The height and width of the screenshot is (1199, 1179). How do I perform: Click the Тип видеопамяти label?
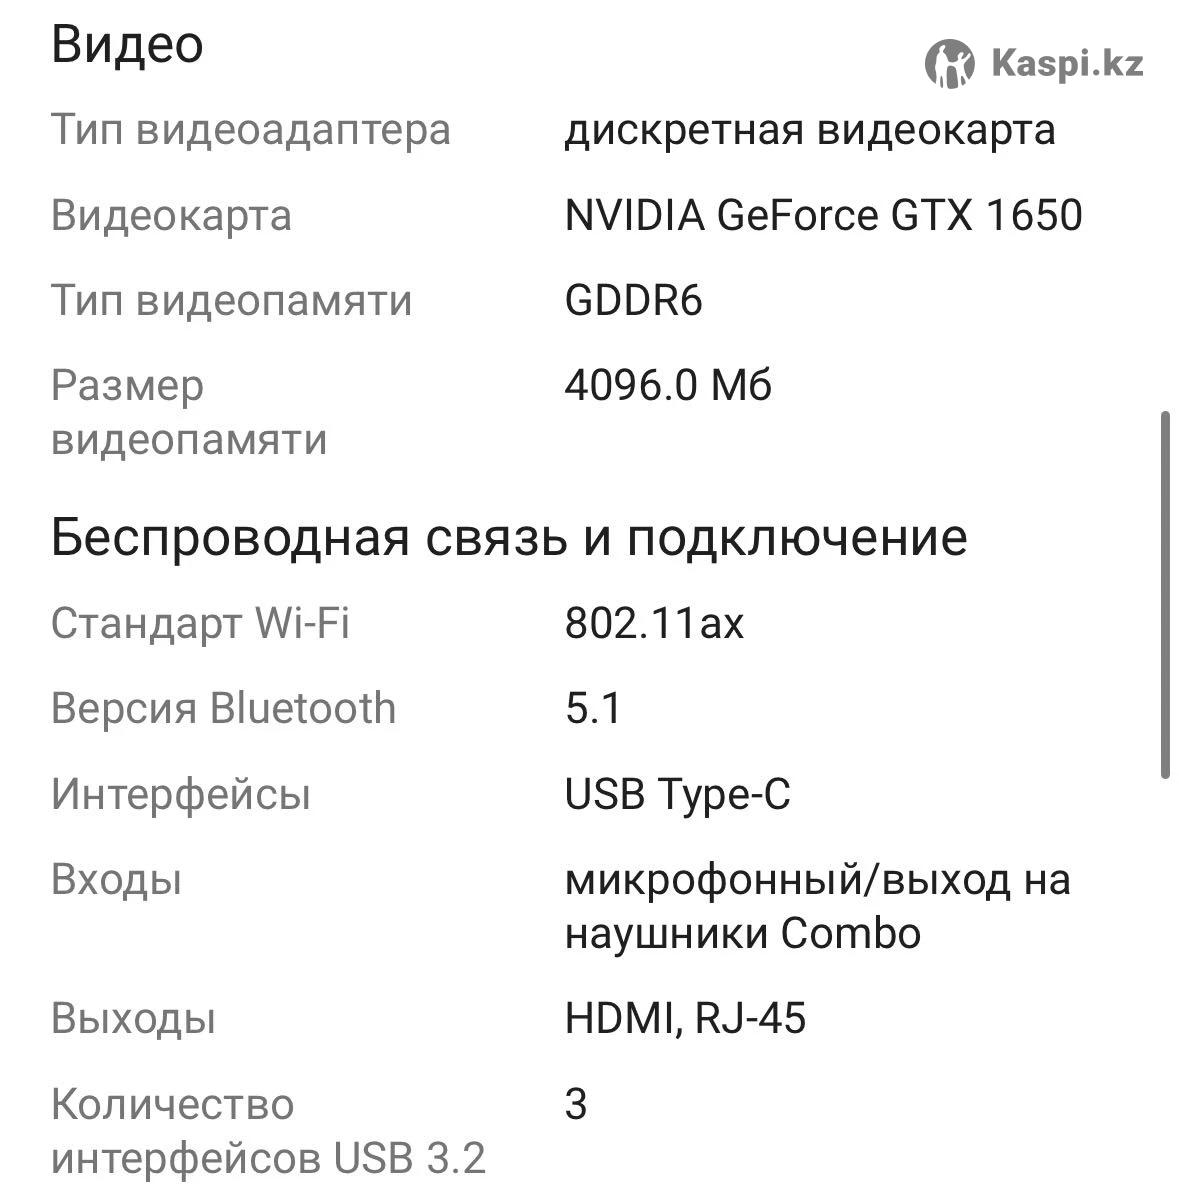click(x=231, y=301)
